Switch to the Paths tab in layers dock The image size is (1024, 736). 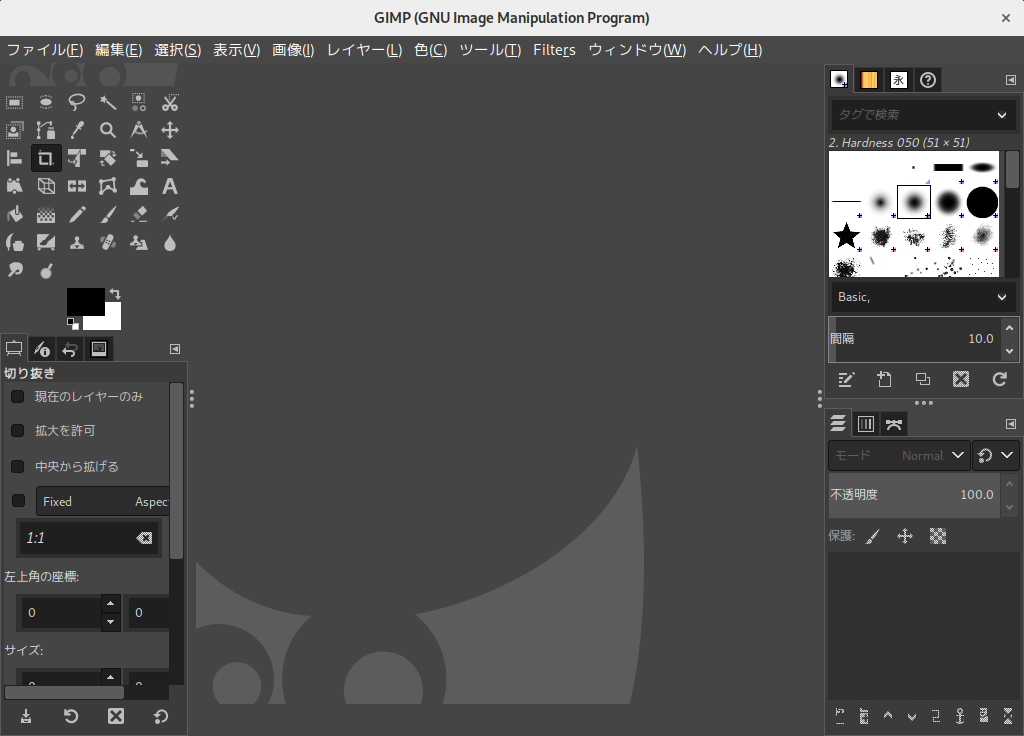click(x=894, y=424)
